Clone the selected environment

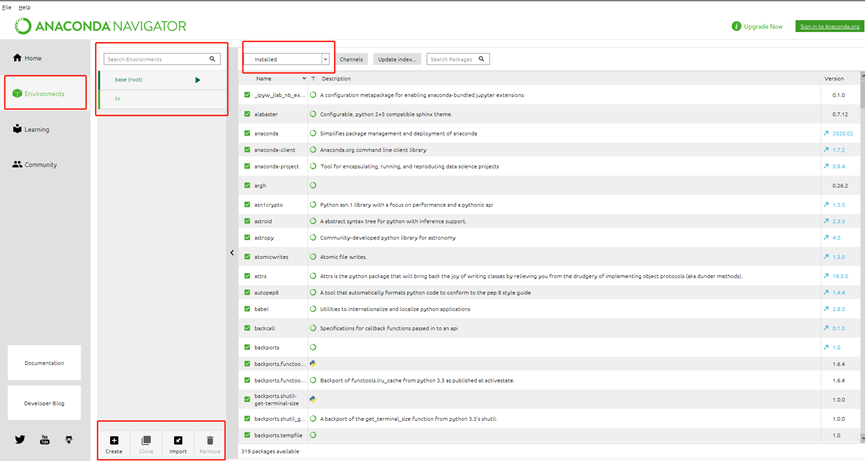tap(146, 444)
